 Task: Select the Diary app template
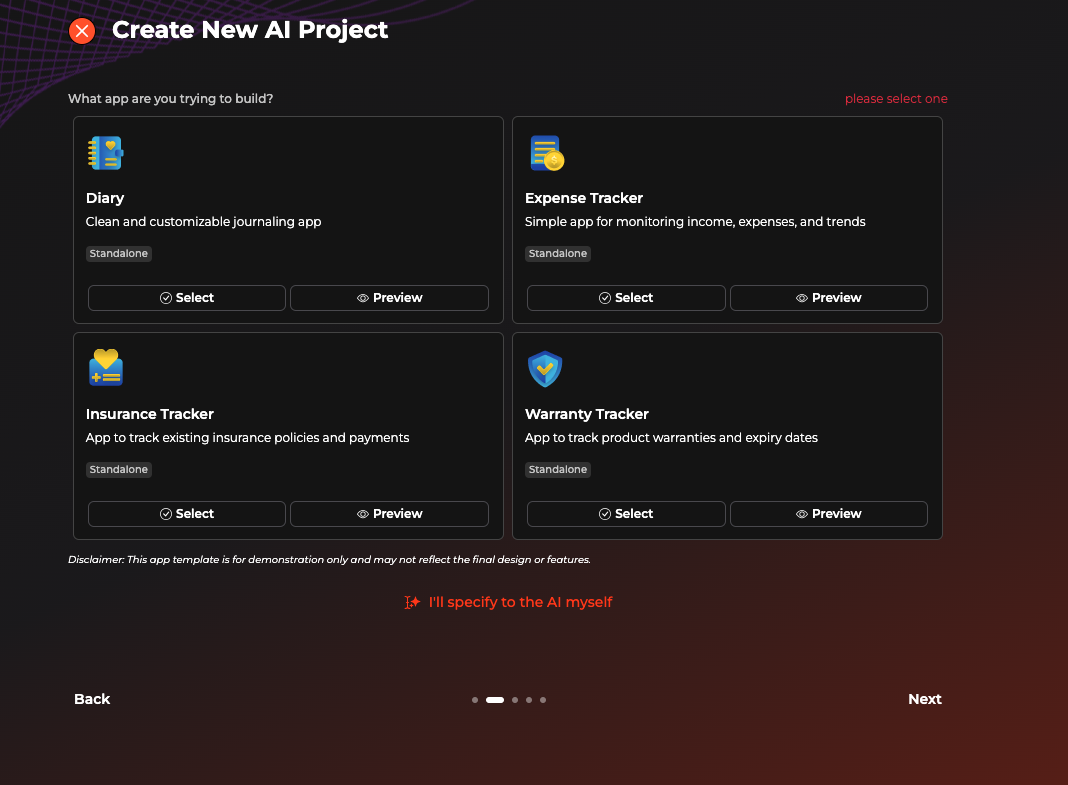tap(187, 298)
